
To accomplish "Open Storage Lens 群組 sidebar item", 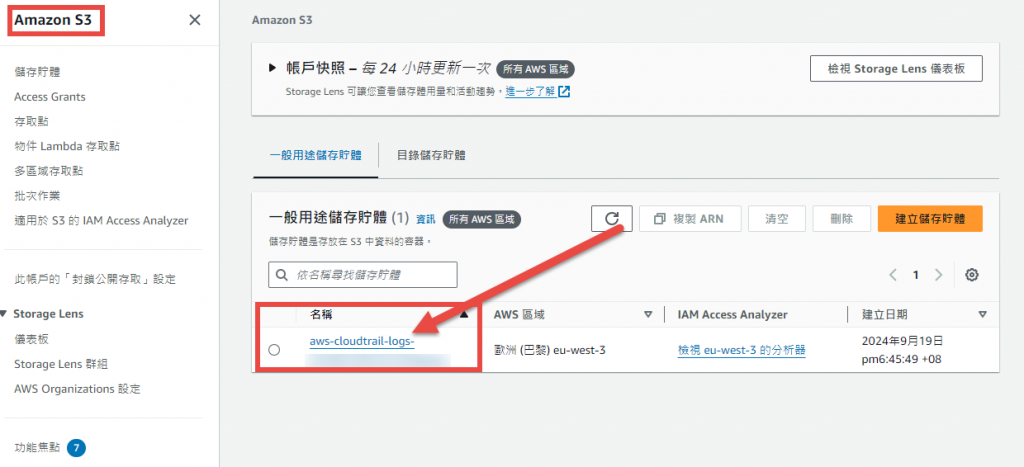I will (x=61, y=364).
